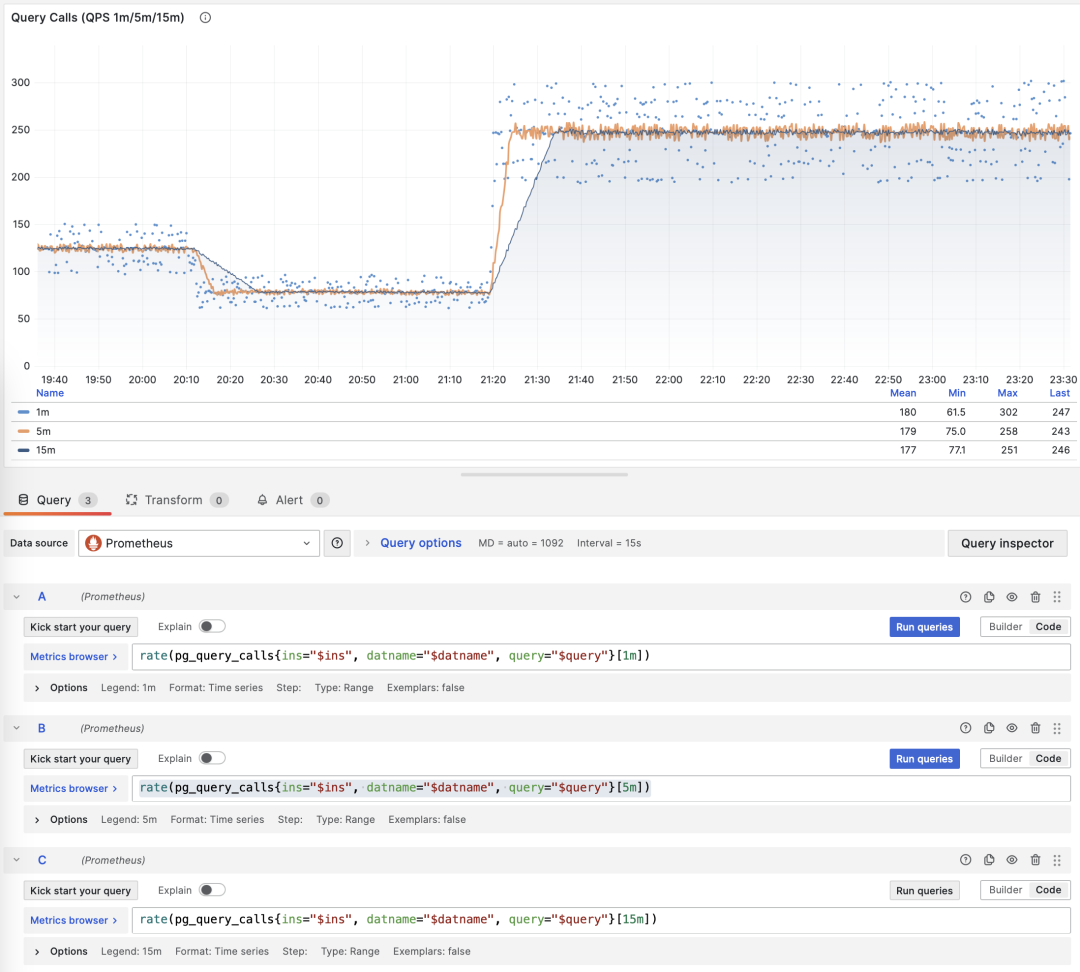Click Run queries for query A
1080x972 pixels.
924,627
